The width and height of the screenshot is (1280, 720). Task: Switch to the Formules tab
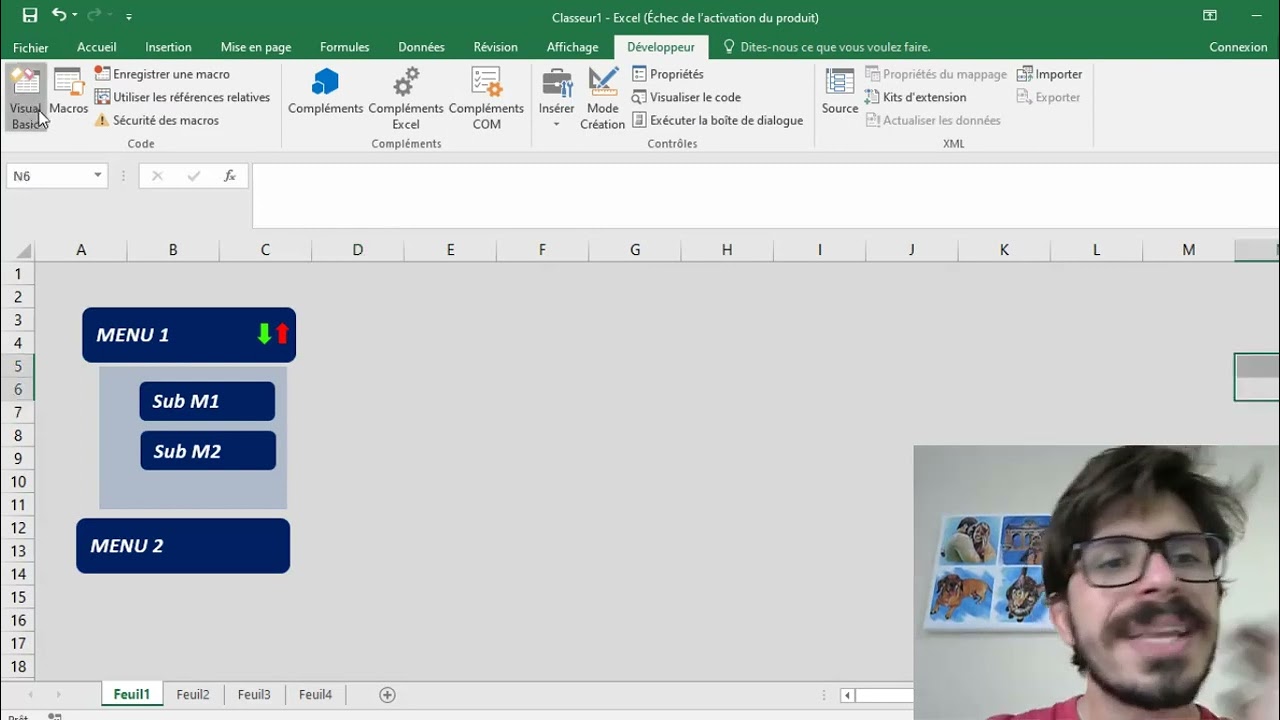(345, 47)
